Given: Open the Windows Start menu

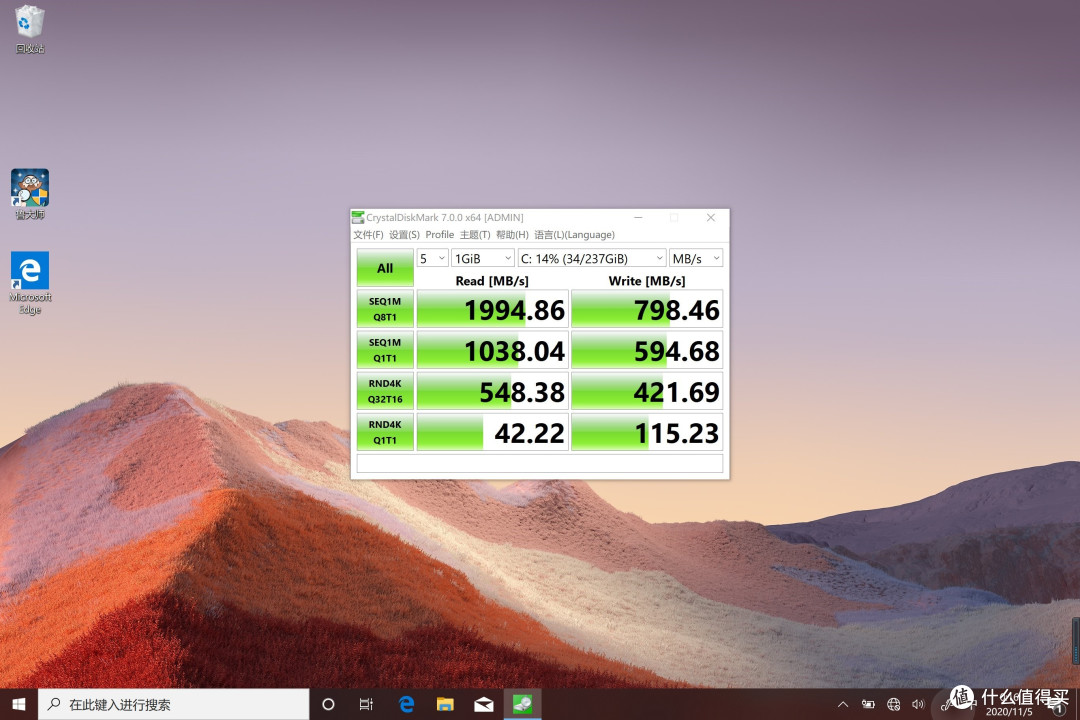Looking at the screenshot, I should tap(19, 704).
